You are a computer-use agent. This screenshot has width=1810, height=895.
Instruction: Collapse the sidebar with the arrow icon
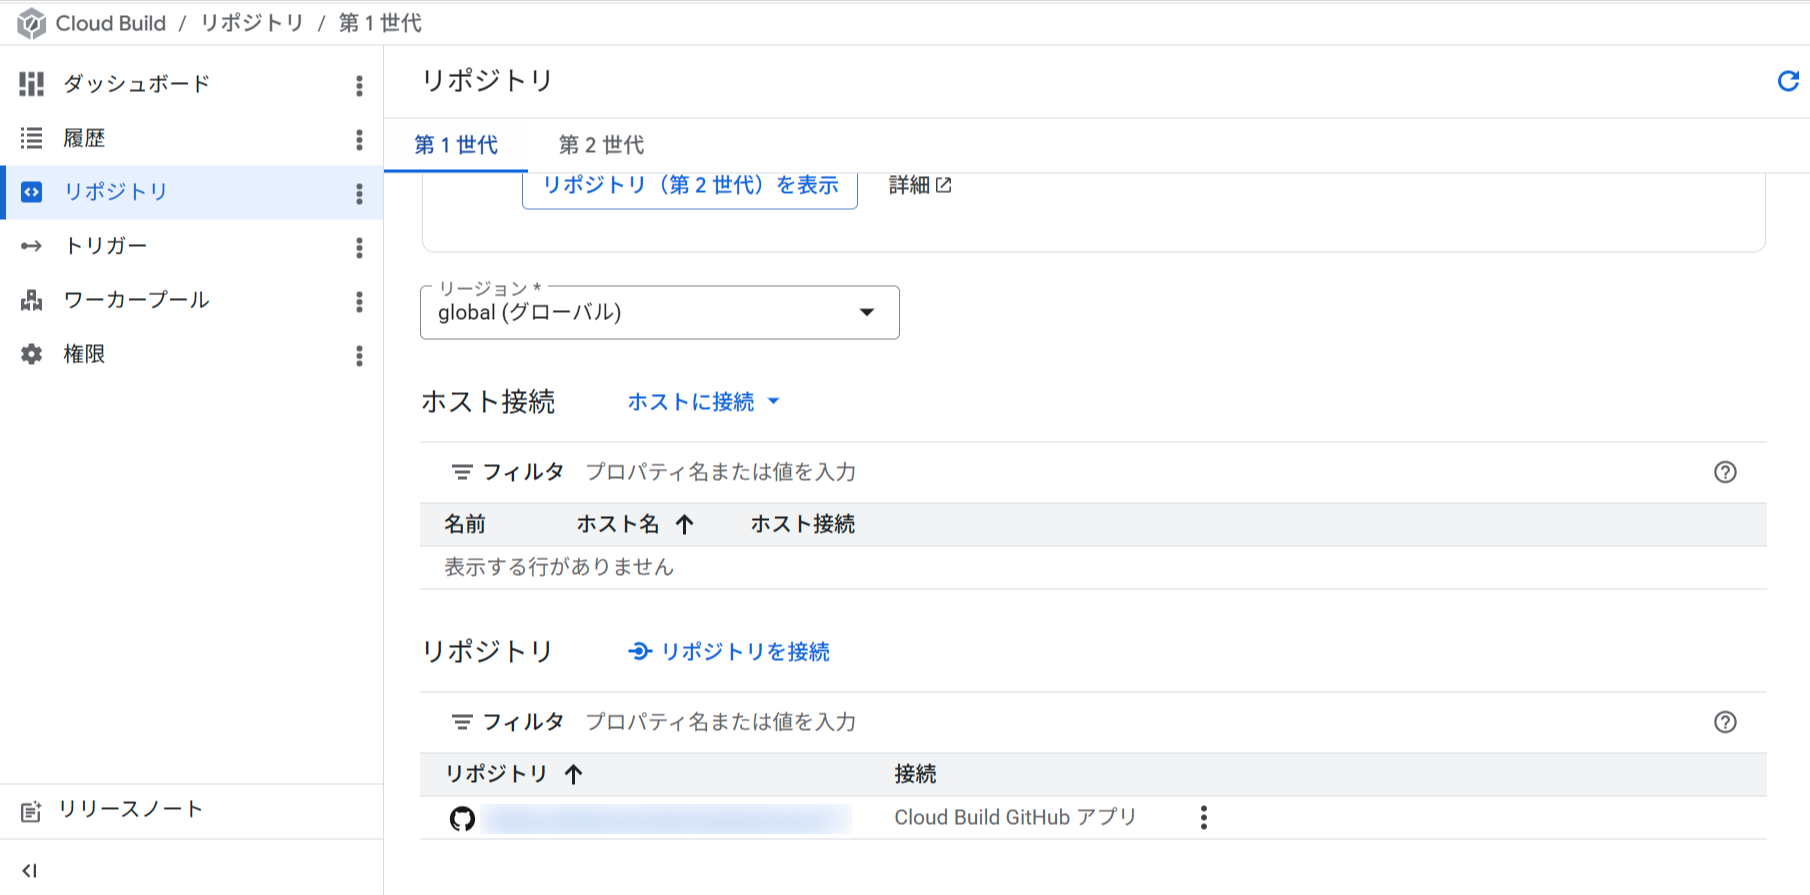pos(30,871)
